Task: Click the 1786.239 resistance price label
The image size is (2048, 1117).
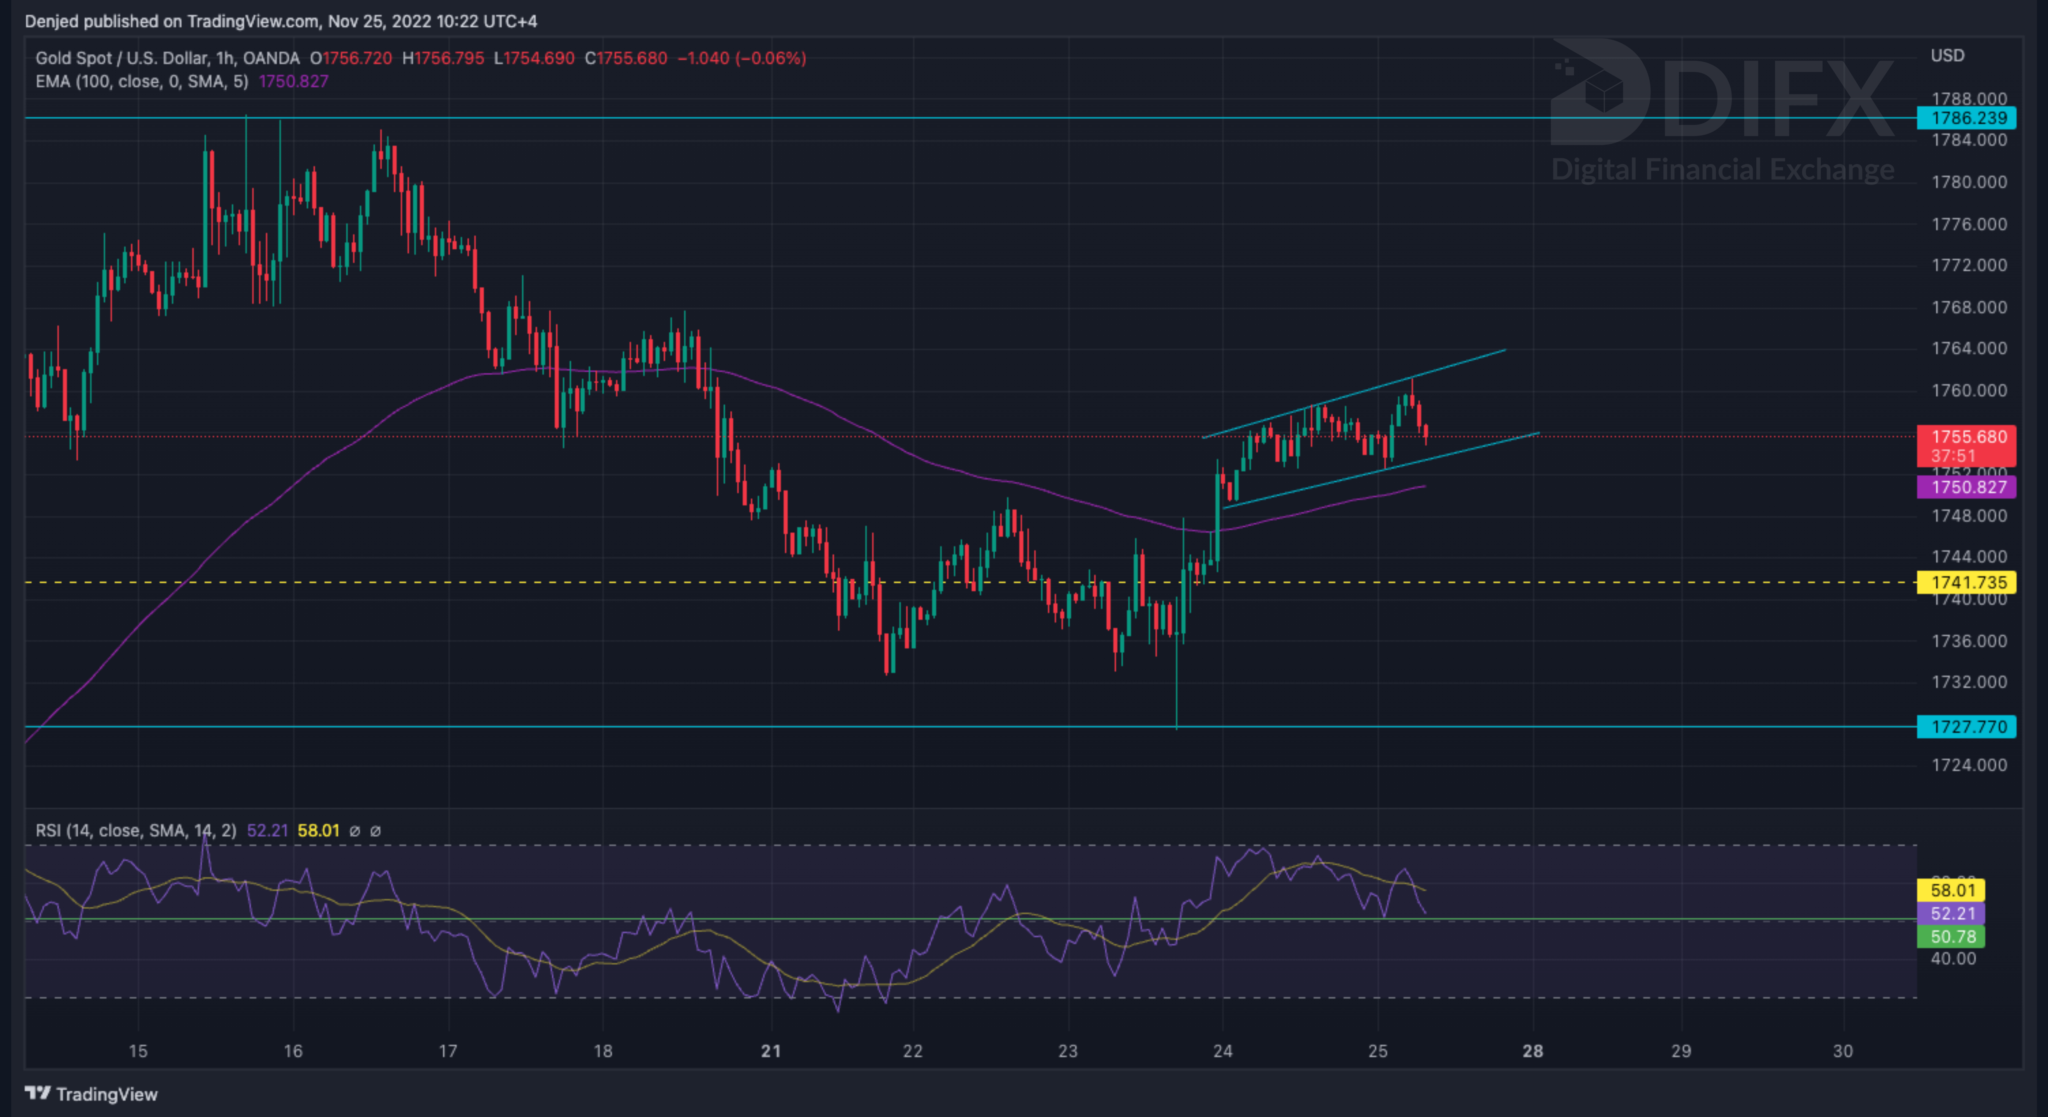Action: tap(1967, 118)
